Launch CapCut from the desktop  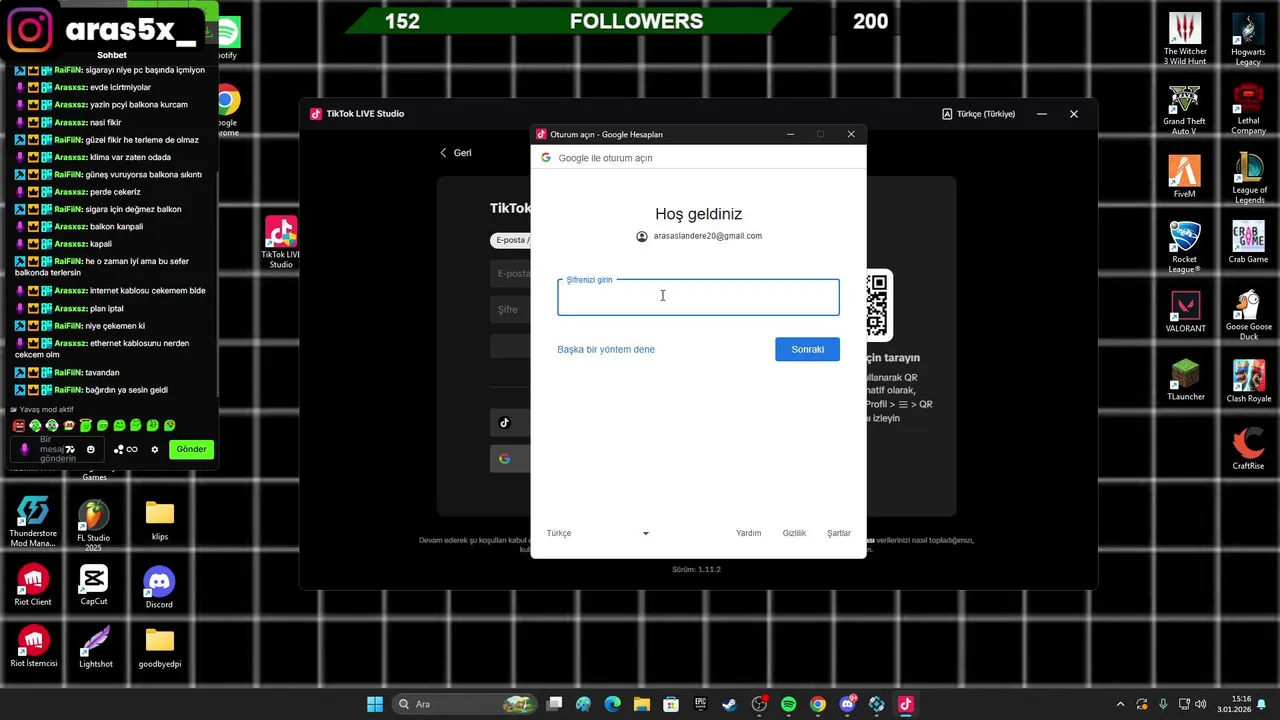point(94,586)
